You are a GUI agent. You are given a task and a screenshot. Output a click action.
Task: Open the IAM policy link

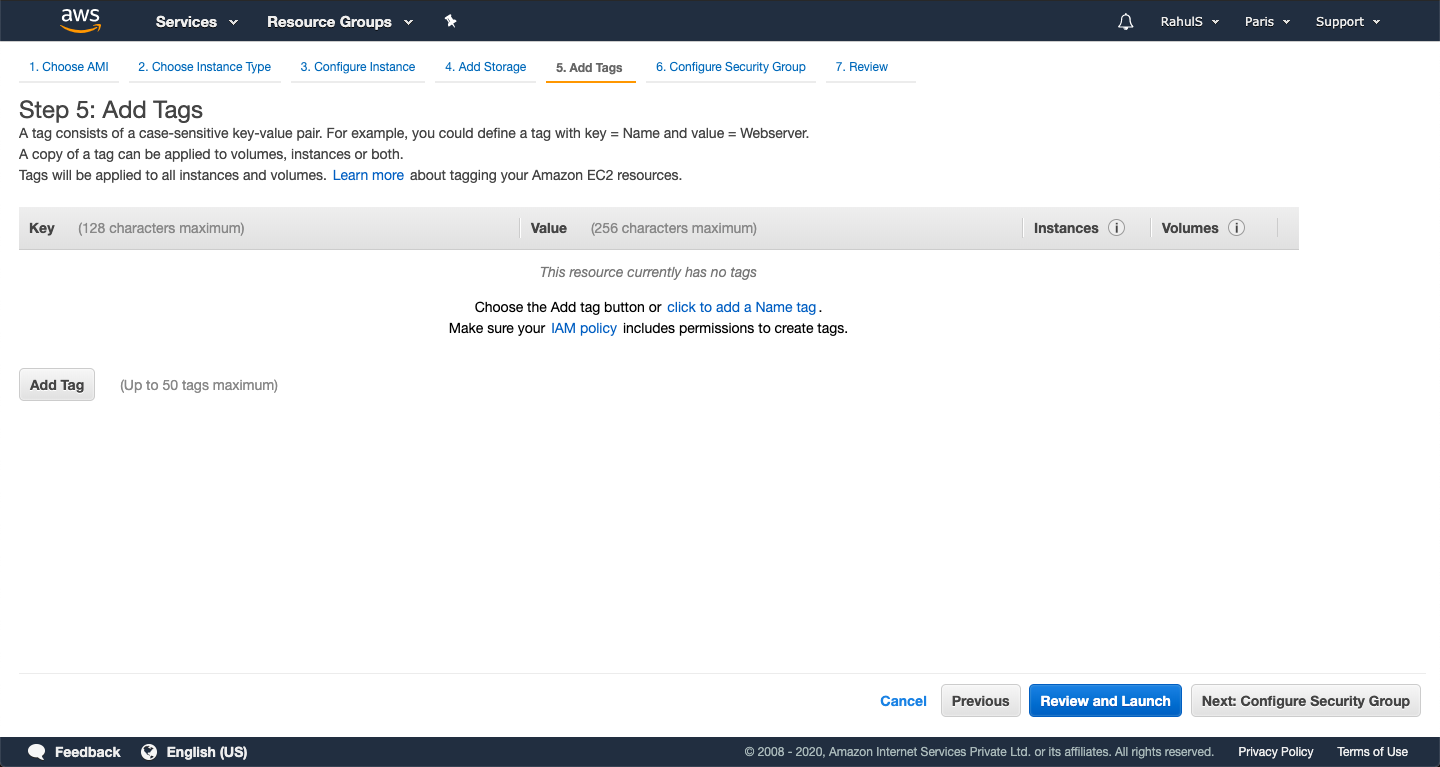(x=583, y=328)
